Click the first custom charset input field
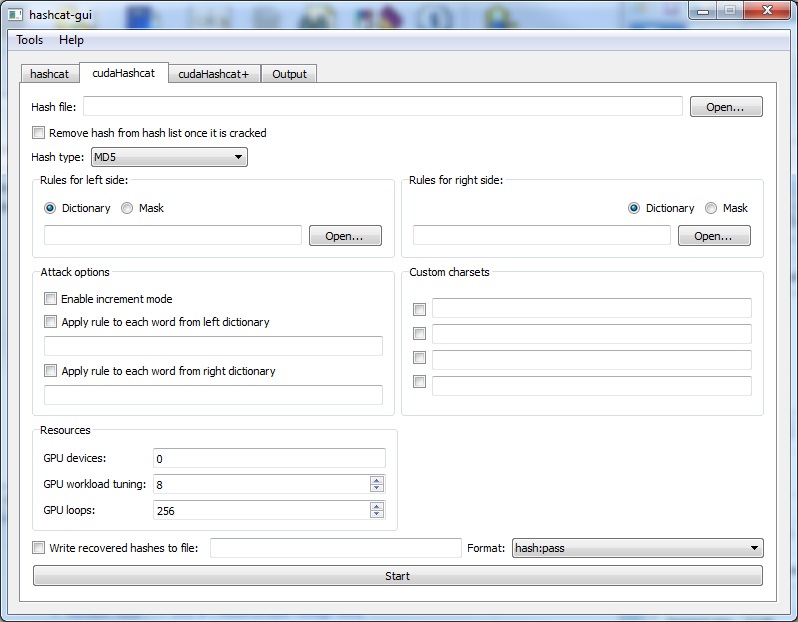798x622 pixels. [591, 308]
